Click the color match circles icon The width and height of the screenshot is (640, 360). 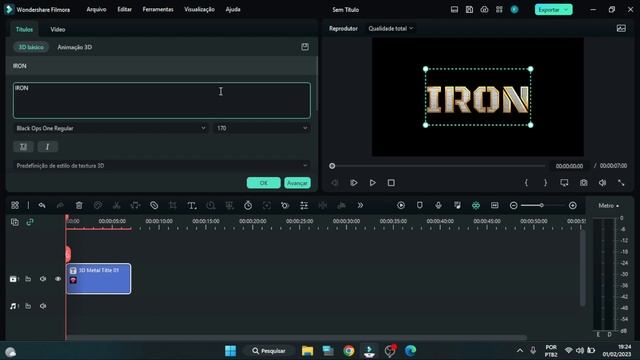(x=285, y=205)
